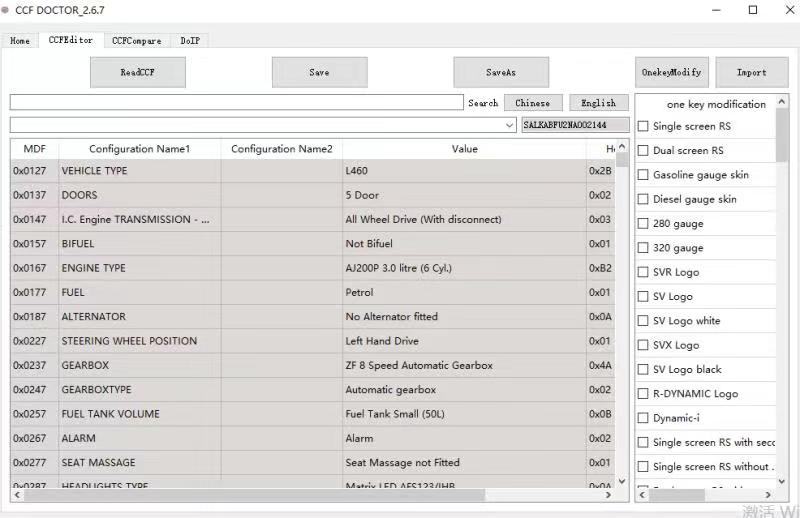Tick the Diesel gauge skin option
The width and height of the screenshot is (800, 518).
(643, 199)
